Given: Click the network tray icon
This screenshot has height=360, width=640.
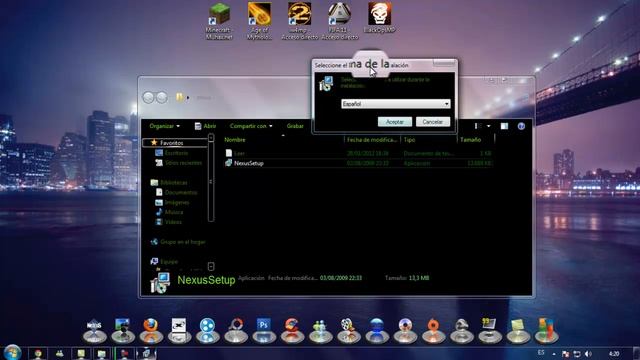Looking at the screenshot, I should coord(577,354).
